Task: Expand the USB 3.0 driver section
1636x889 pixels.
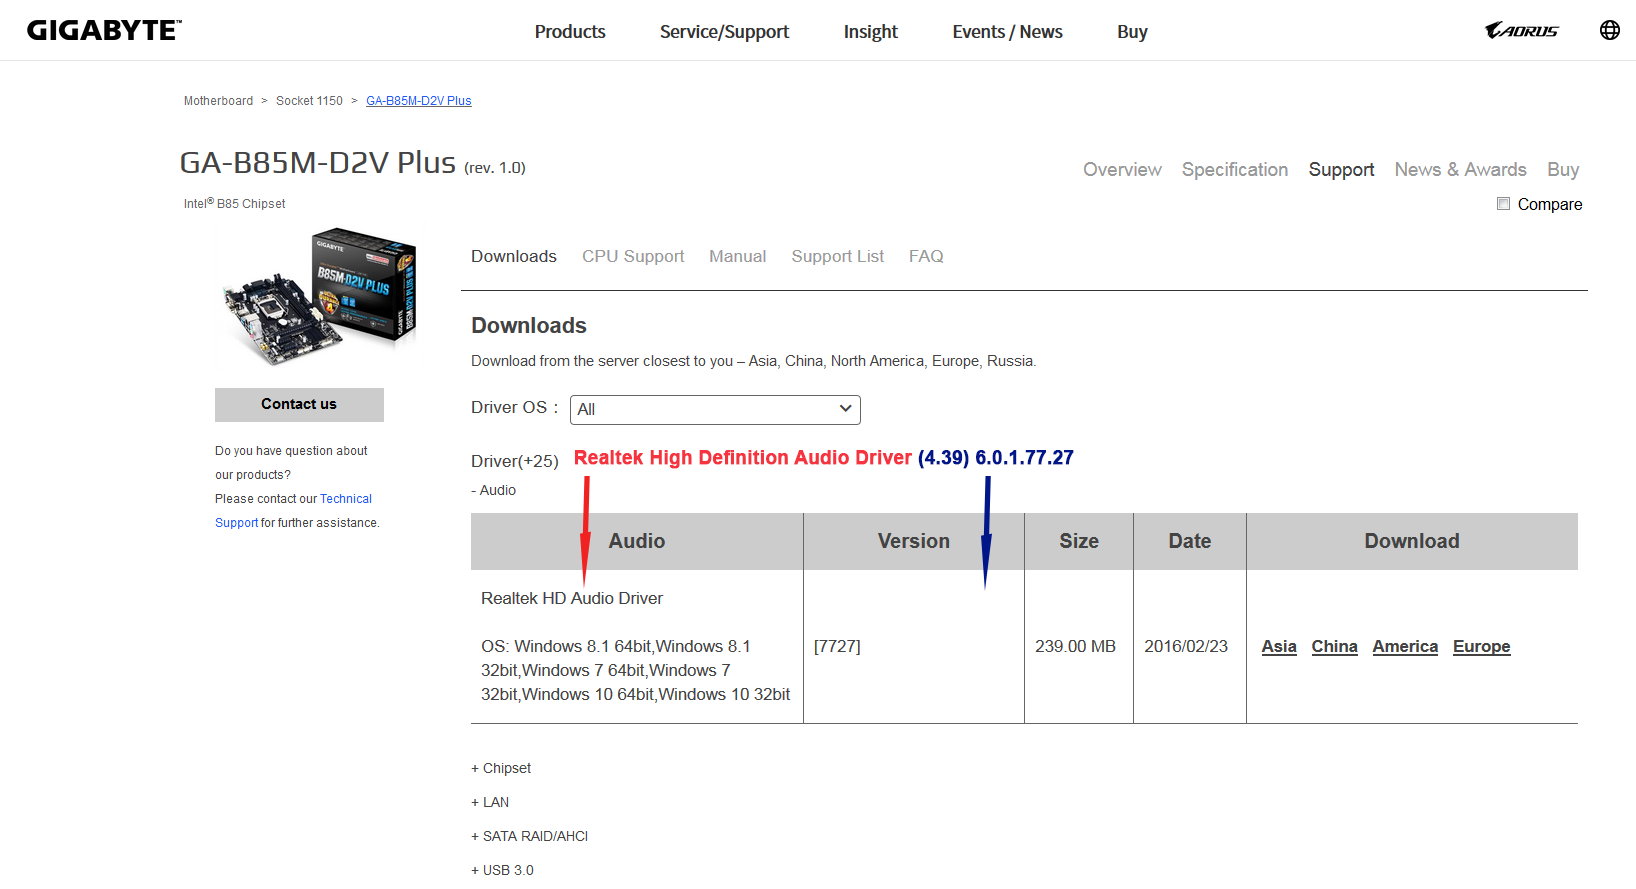Action: pyautogui.click(x=503, y=870)
